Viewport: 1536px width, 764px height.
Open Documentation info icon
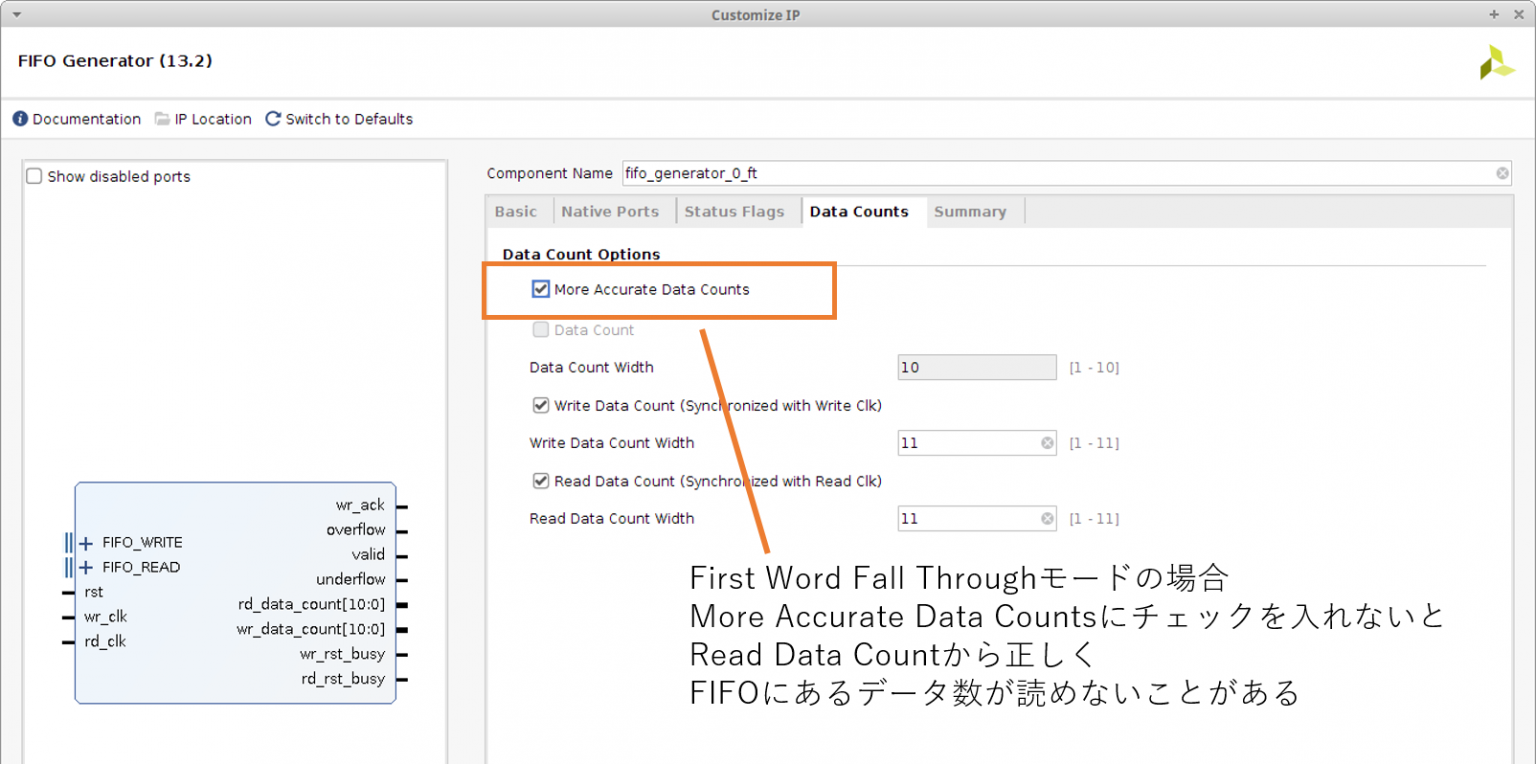coord(20,119)
